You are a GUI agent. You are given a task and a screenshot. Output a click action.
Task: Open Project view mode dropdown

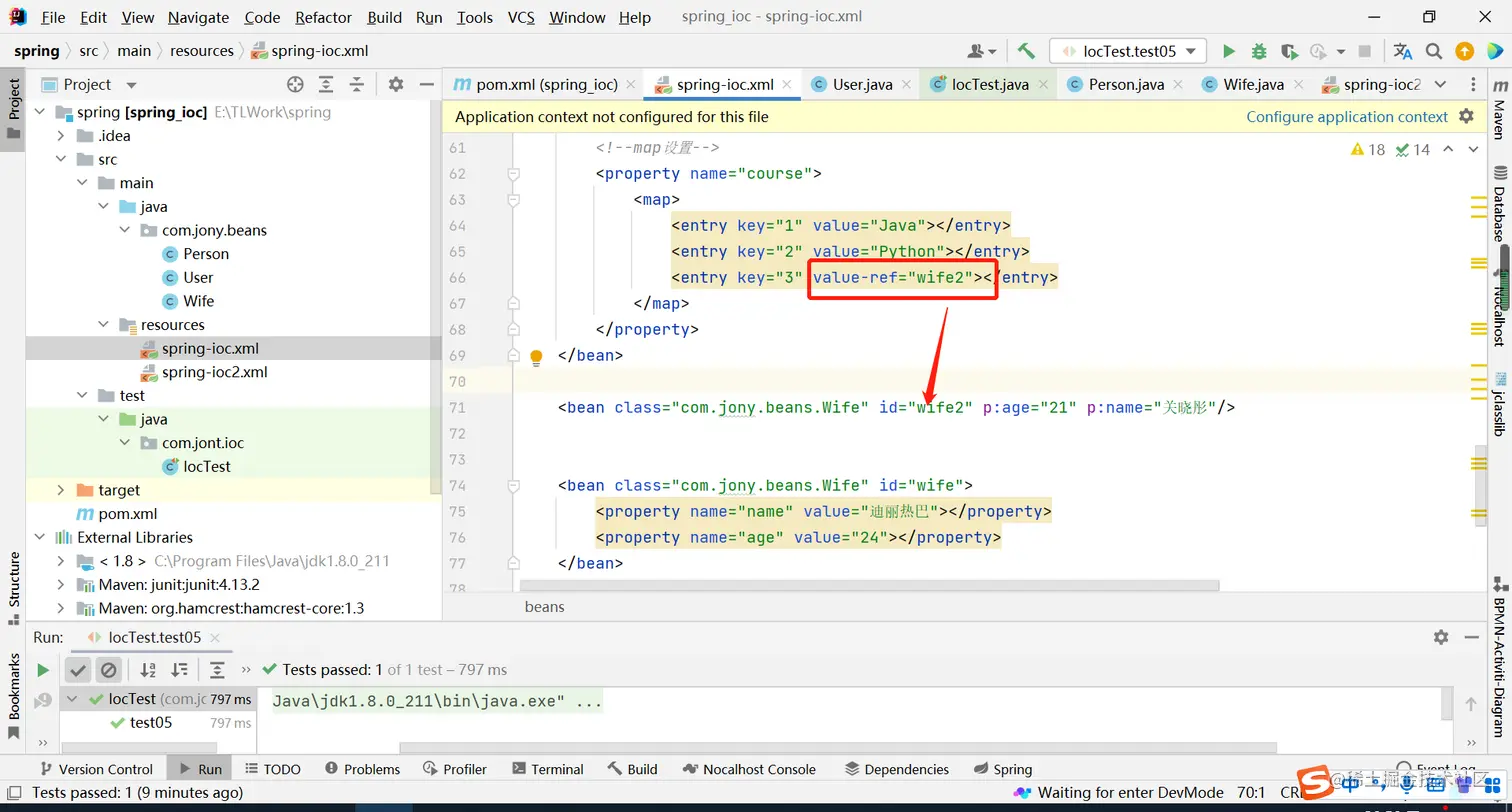(x=132, y=85)
